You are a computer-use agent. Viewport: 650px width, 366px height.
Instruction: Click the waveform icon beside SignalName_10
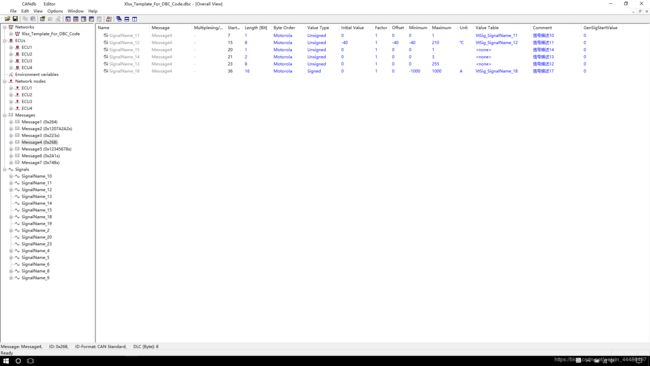click(x=17, y=176)
